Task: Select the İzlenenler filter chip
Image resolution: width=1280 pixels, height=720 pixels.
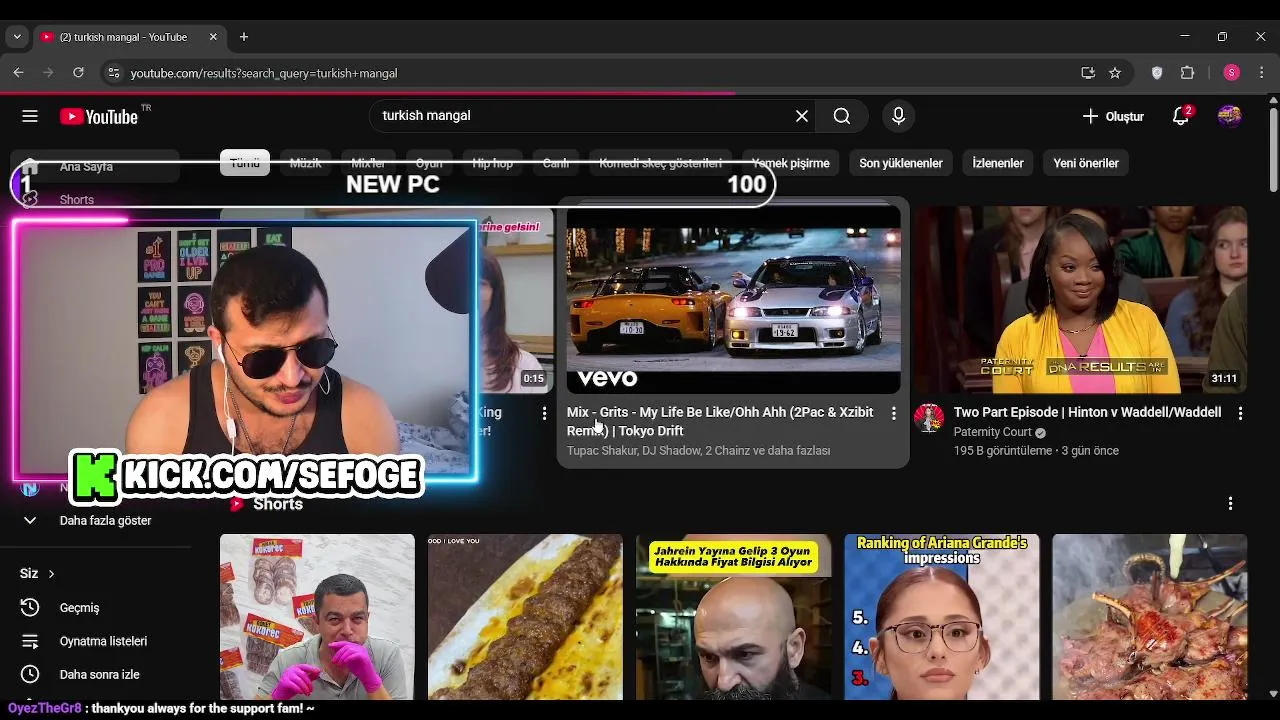Action: click(998, 163)
